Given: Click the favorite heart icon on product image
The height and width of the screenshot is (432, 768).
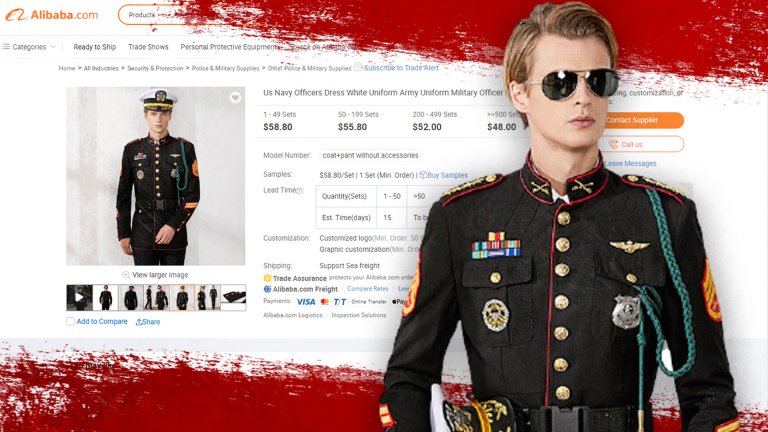Looking at the screenshot, I should coord(235,98).
